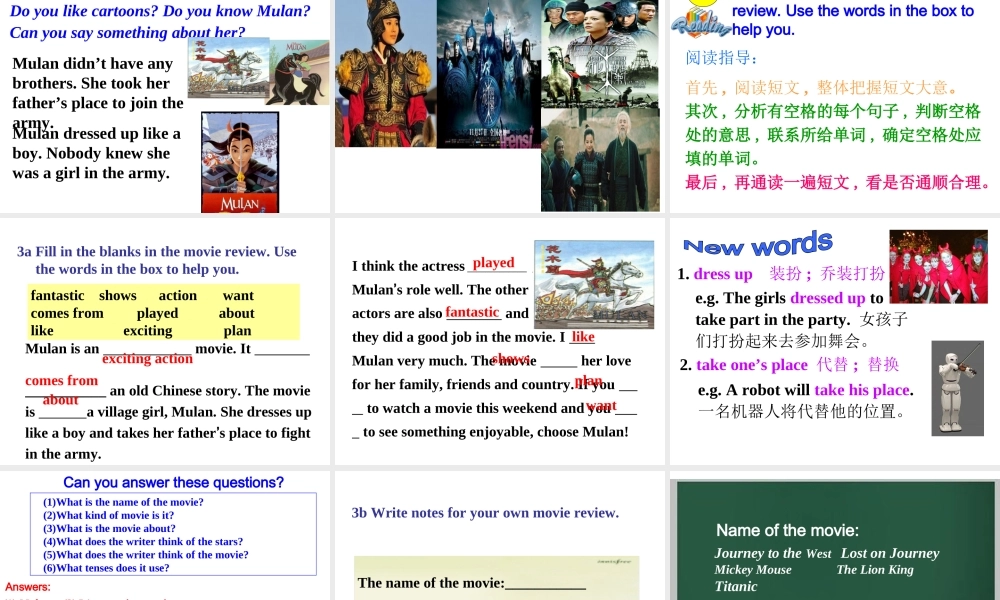Select 'plan' in the yellow word box
The image size is (1000, 600).
coord(237,330)
